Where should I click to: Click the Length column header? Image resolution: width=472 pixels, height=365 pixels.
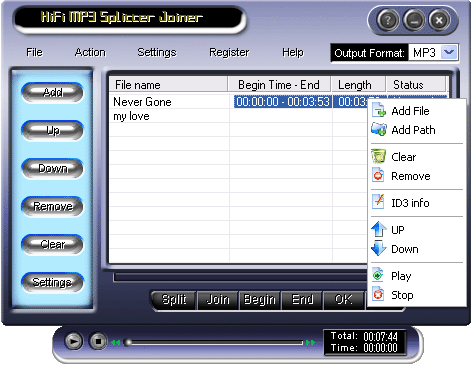(358, 85)
